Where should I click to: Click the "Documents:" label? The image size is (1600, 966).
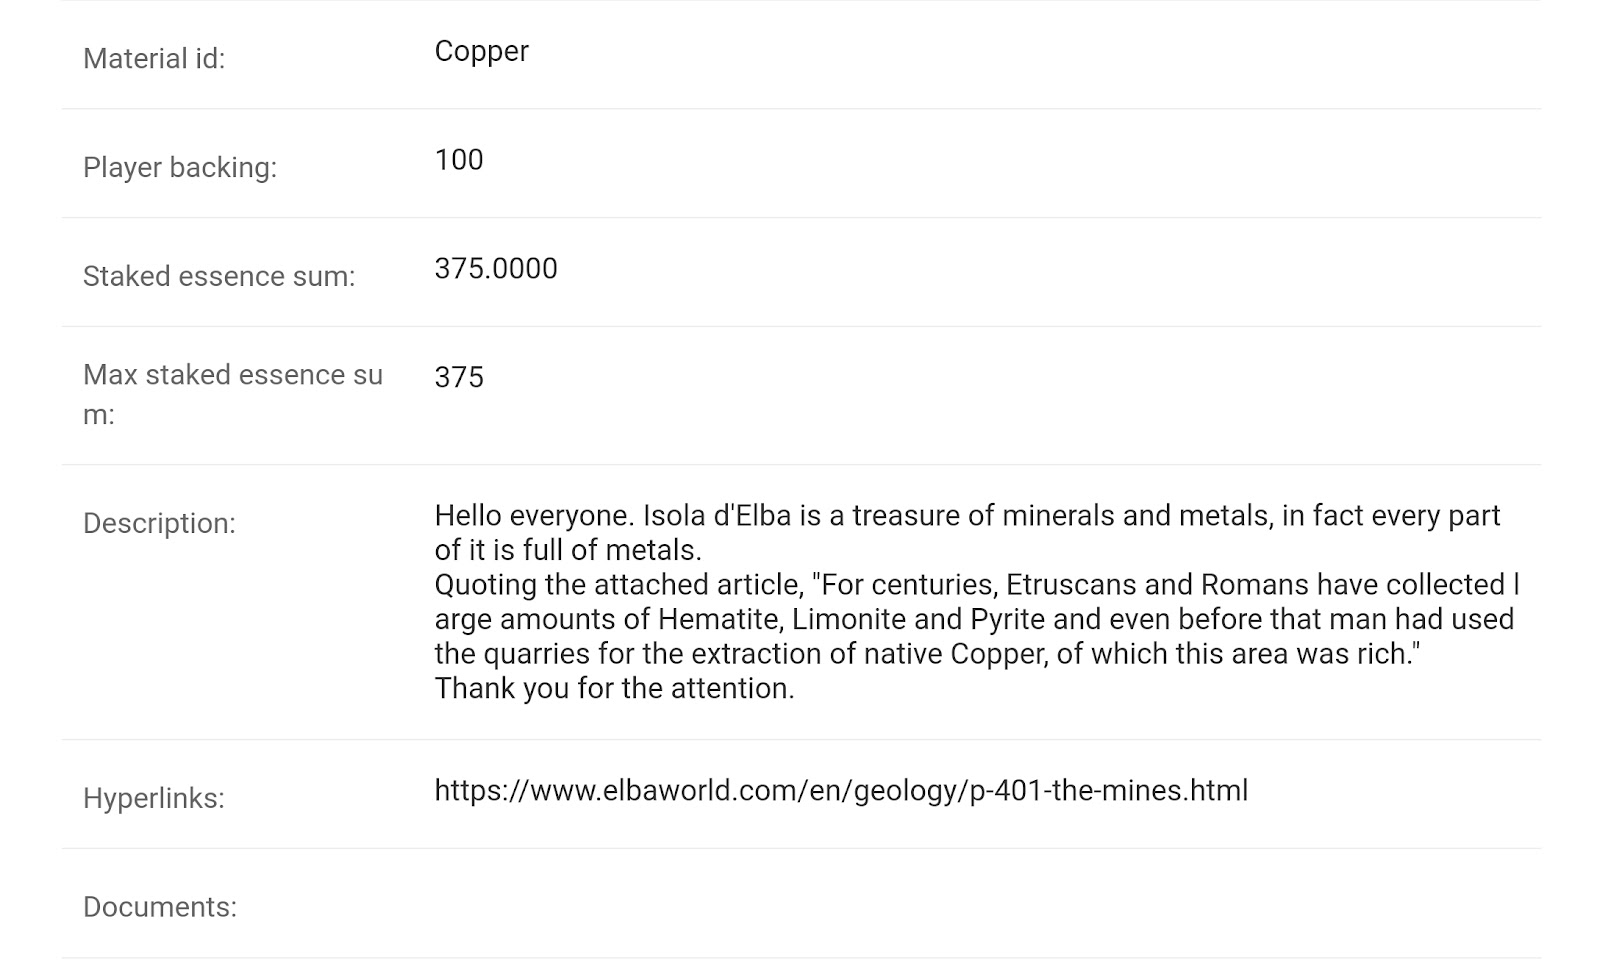[x=160, y=908]
